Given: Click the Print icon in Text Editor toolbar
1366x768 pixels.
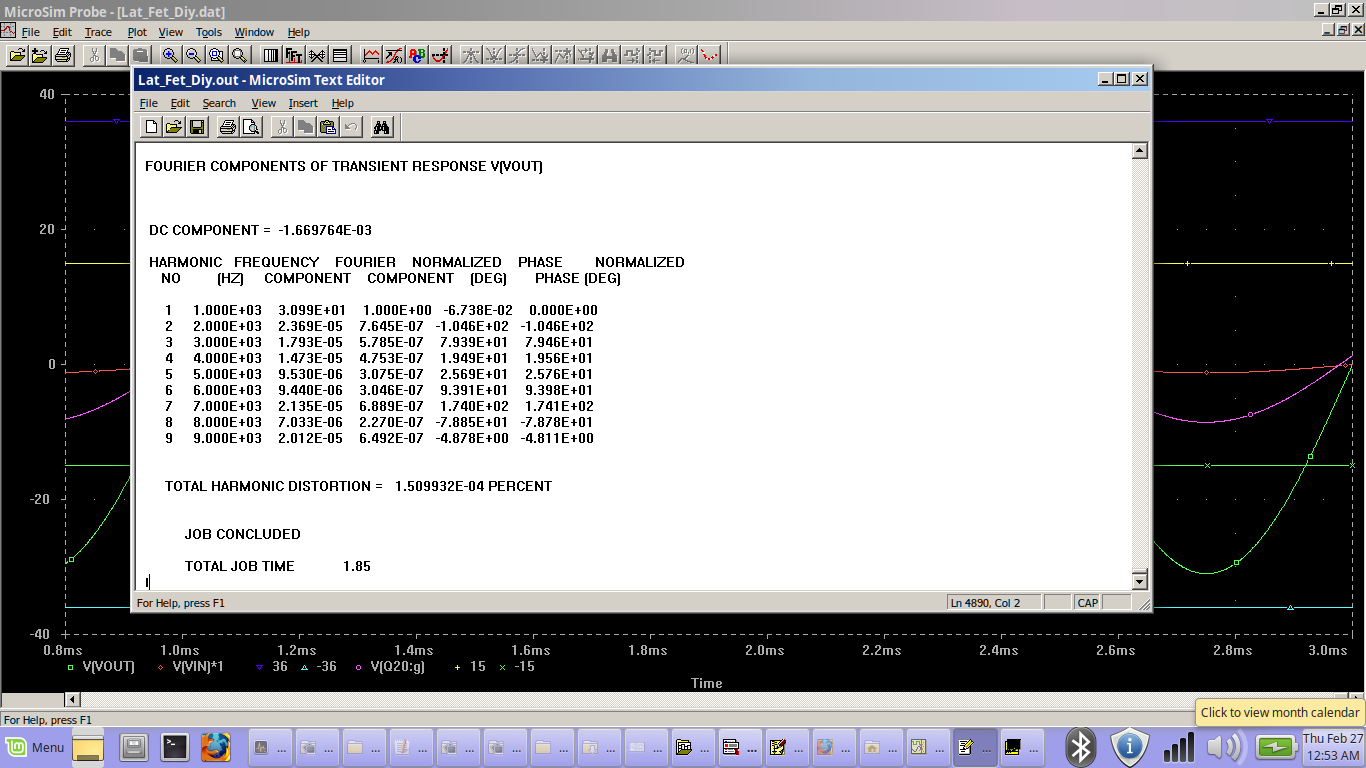Looking at the screenshot, I should 228,127.
